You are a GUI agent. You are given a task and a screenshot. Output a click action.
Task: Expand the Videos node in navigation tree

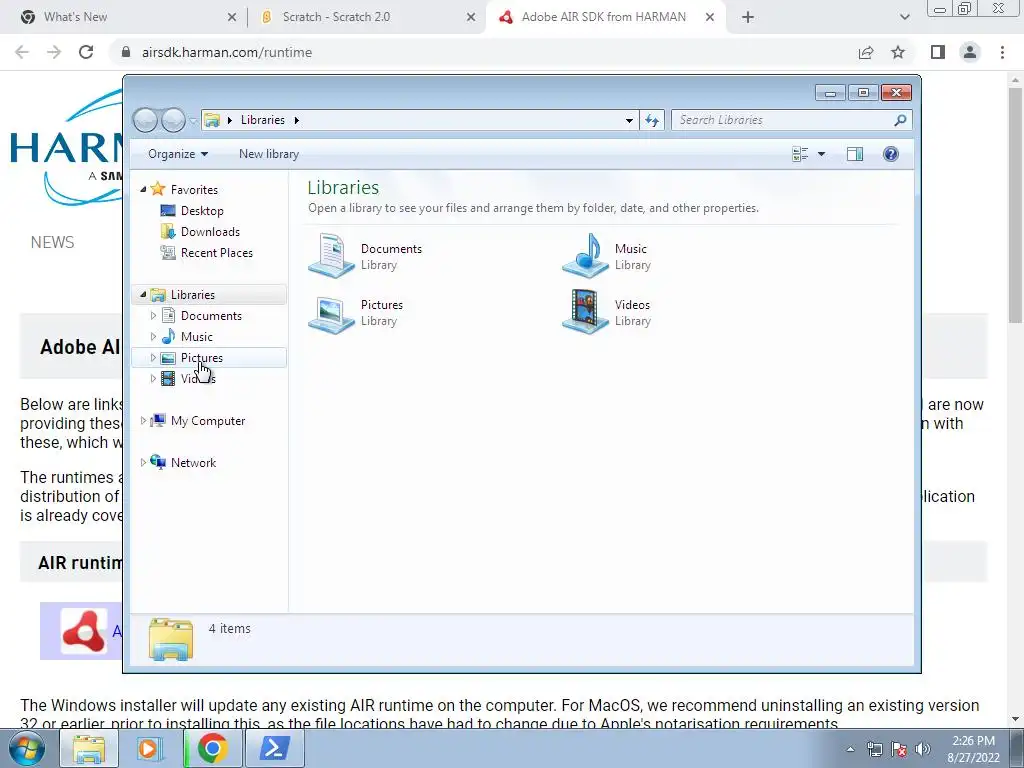pos(153,379)
